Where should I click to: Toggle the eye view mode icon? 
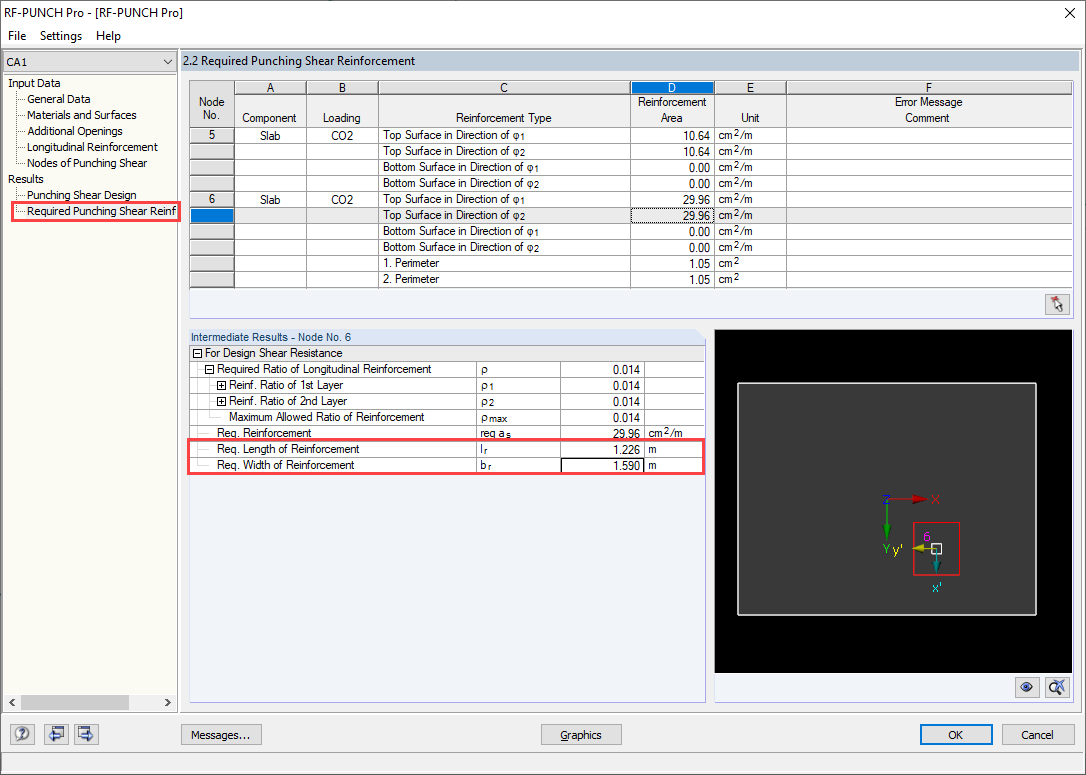coord(1026,687)
